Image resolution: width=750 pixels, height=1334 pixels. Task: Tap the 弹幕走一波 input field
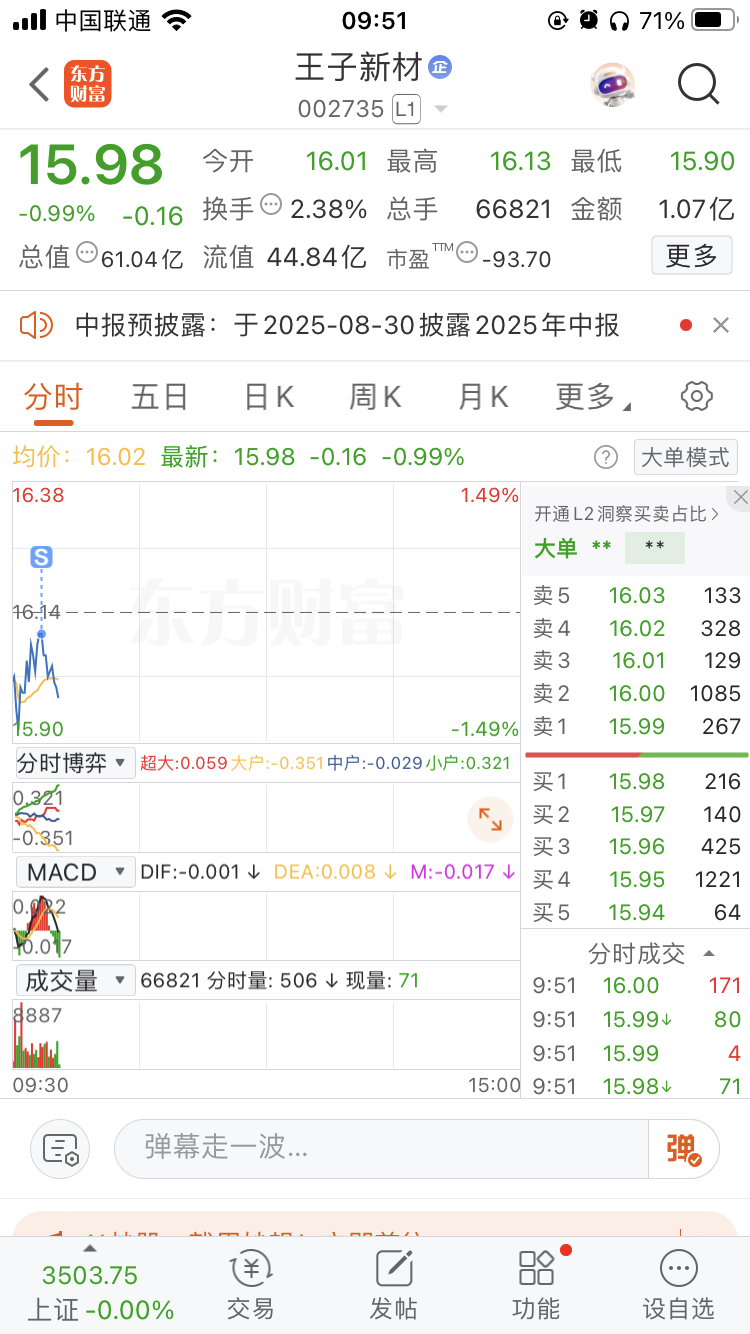381,1148
